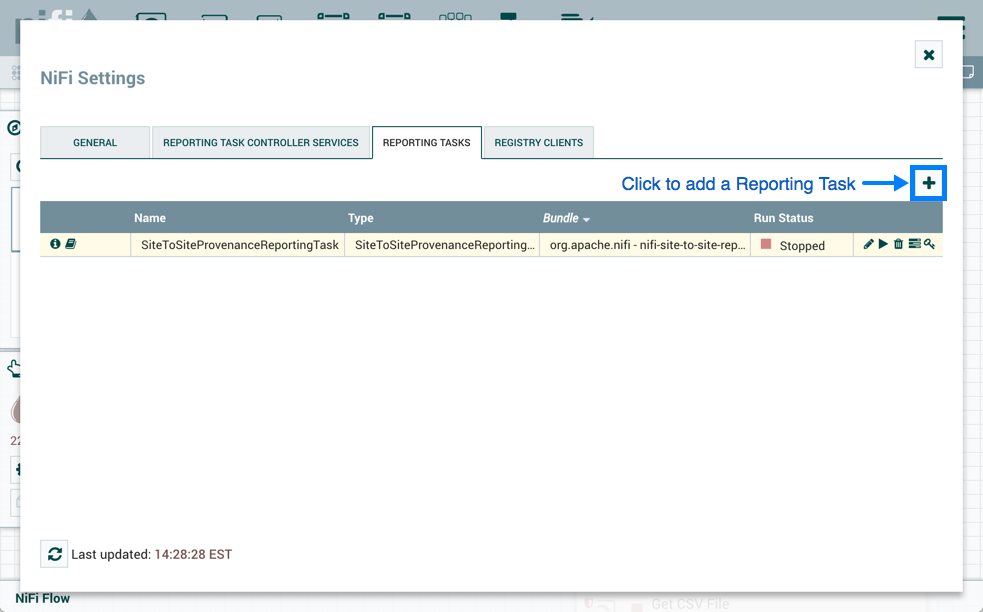Switch to the General tab

(95, 143)
